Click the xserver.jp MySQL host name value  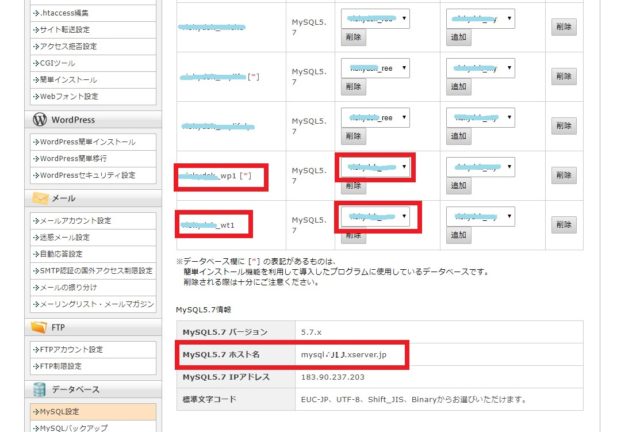tap(344, 355)
